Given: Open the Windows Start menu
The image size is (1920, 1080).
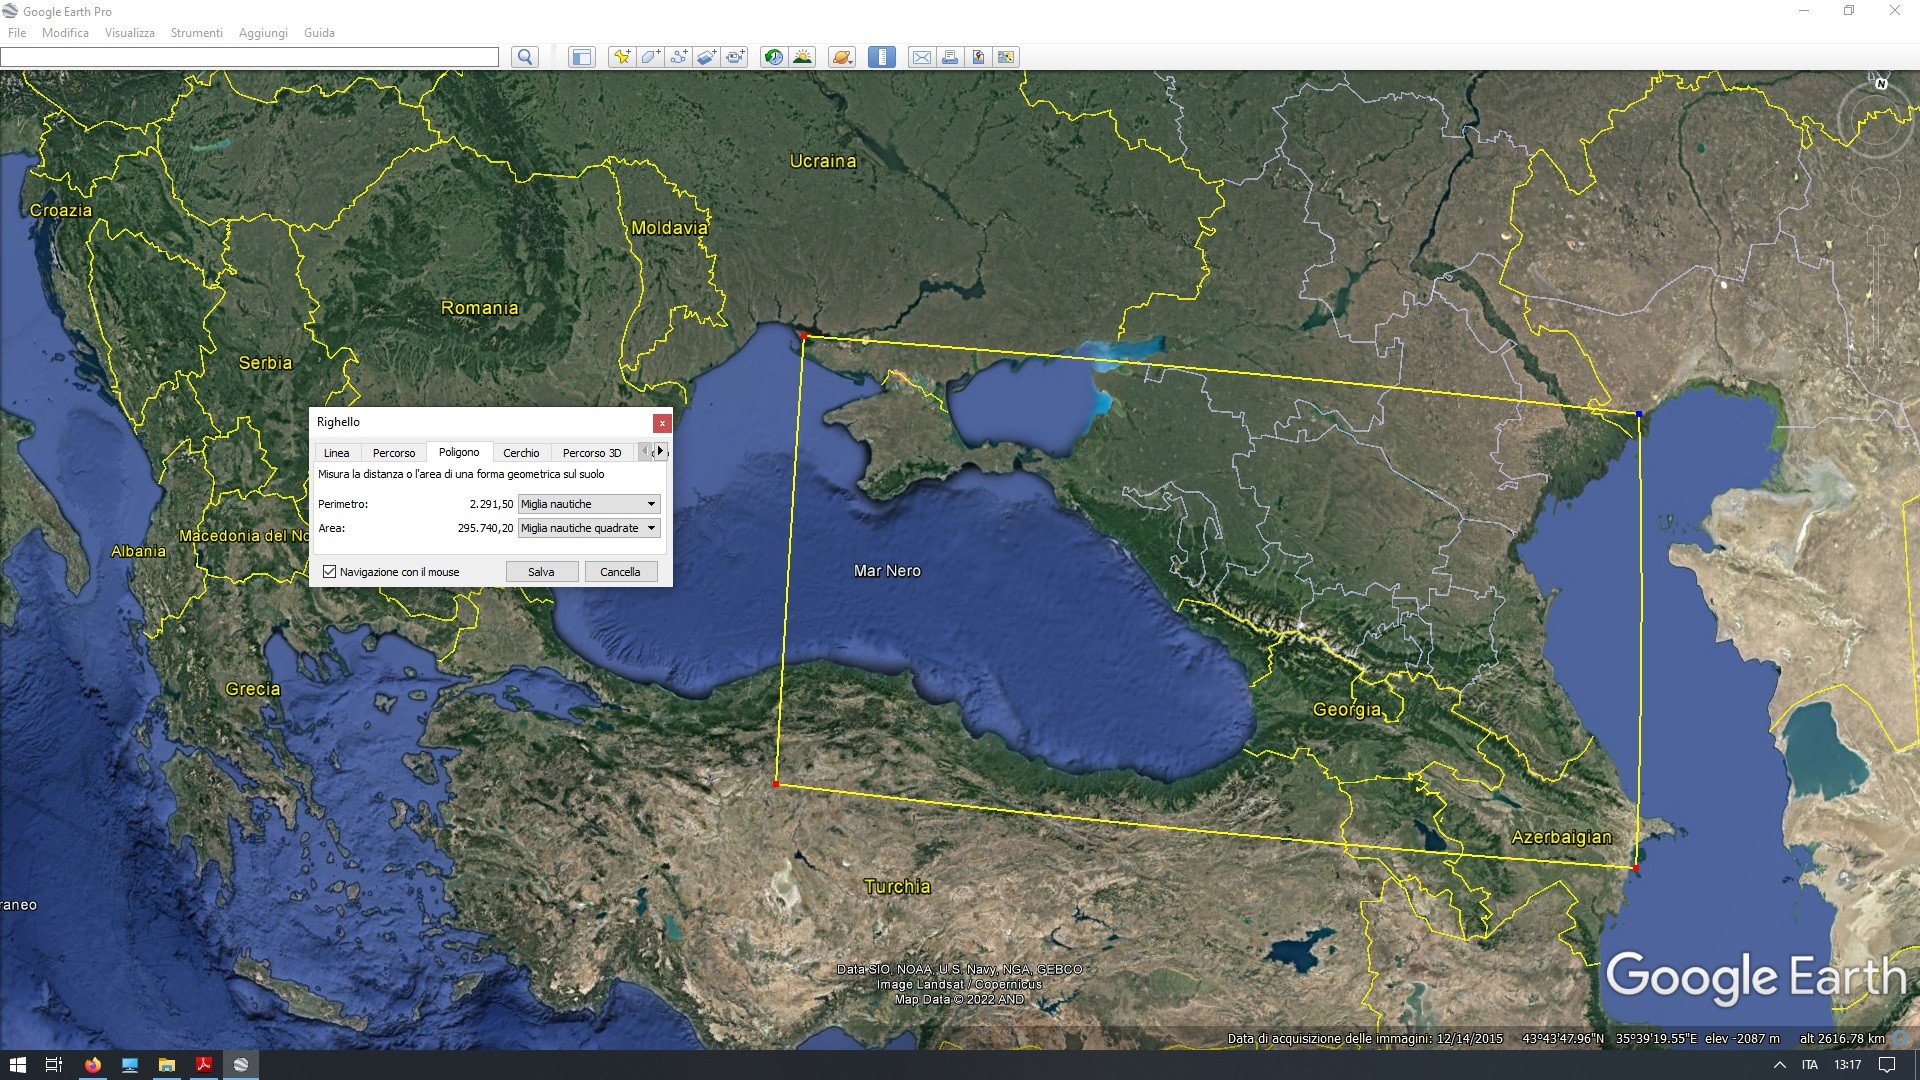Looking at the screenshot, I should tap(17, 1065).
